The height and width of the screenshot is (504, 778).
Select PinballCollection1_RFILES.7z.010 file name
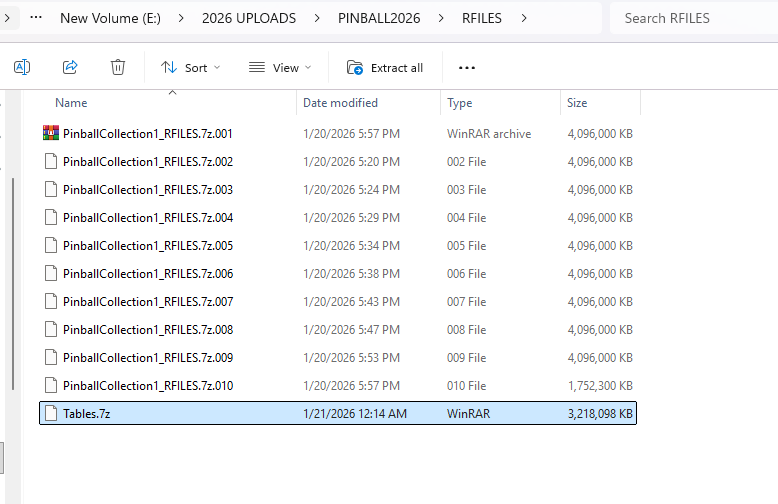(x=148, y=386)
